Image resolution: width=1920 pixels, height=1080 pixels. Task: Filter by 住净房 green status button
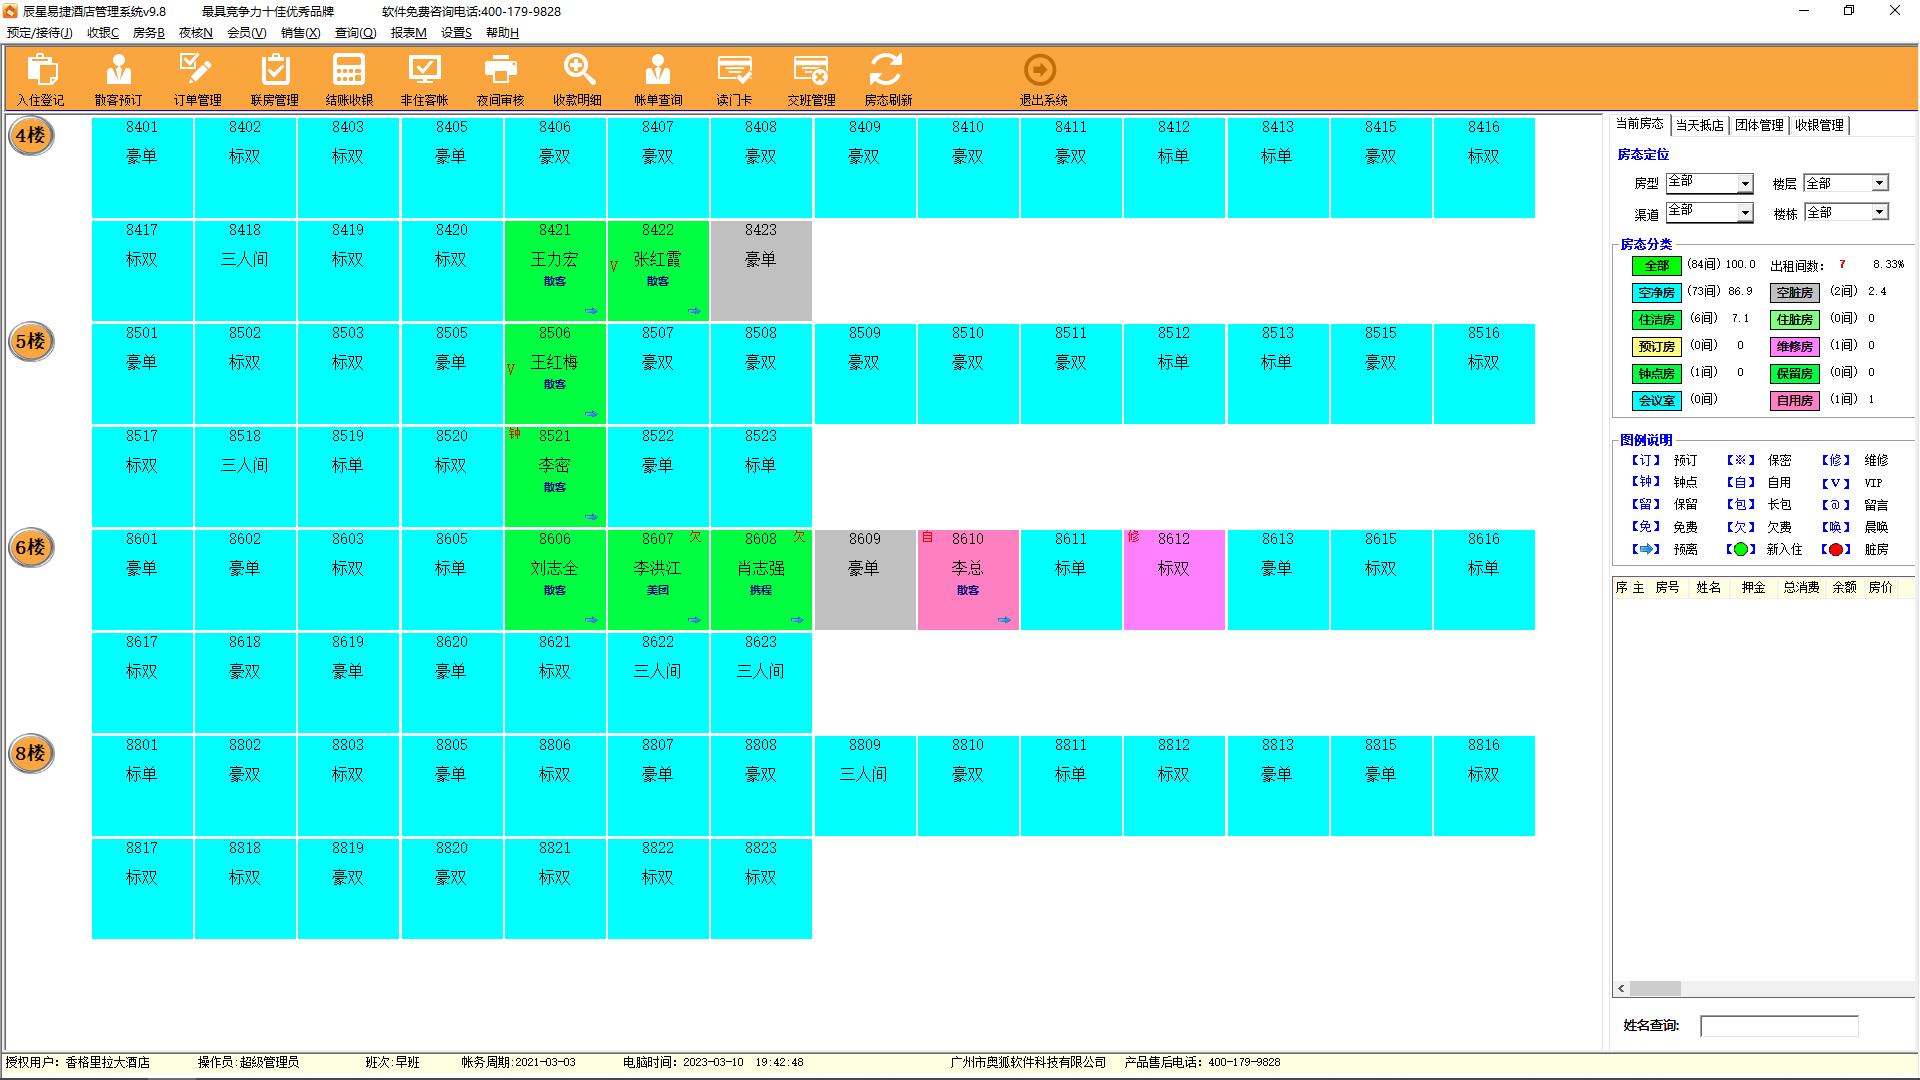click(x=1656, y=320)
